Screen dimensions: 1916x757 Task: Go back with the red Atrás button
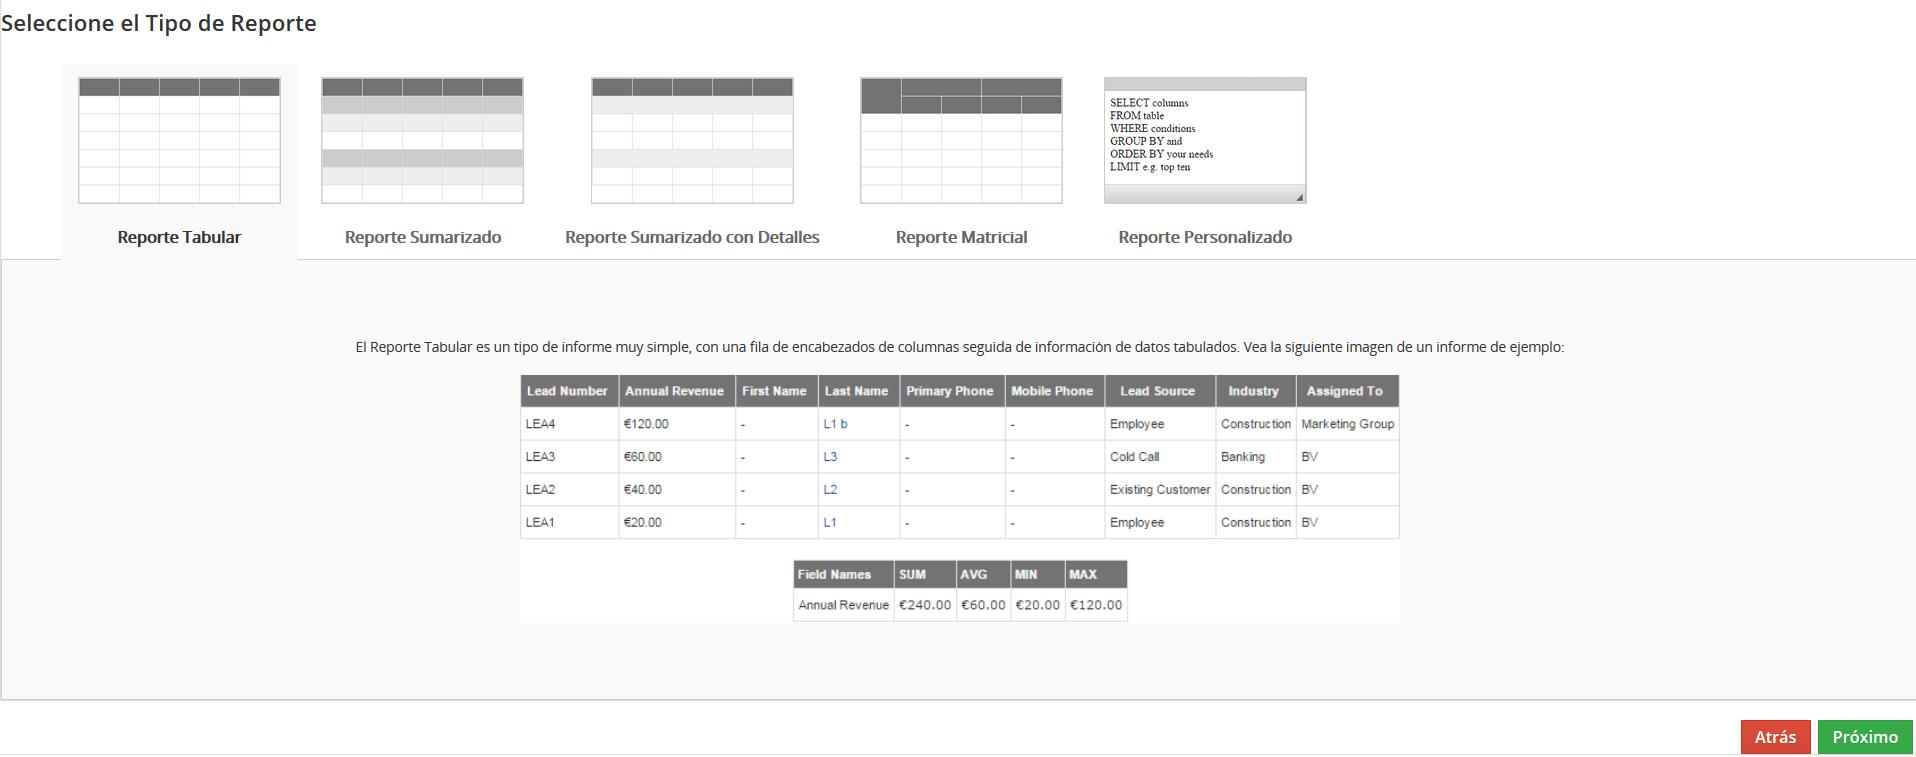(1775, 737)
